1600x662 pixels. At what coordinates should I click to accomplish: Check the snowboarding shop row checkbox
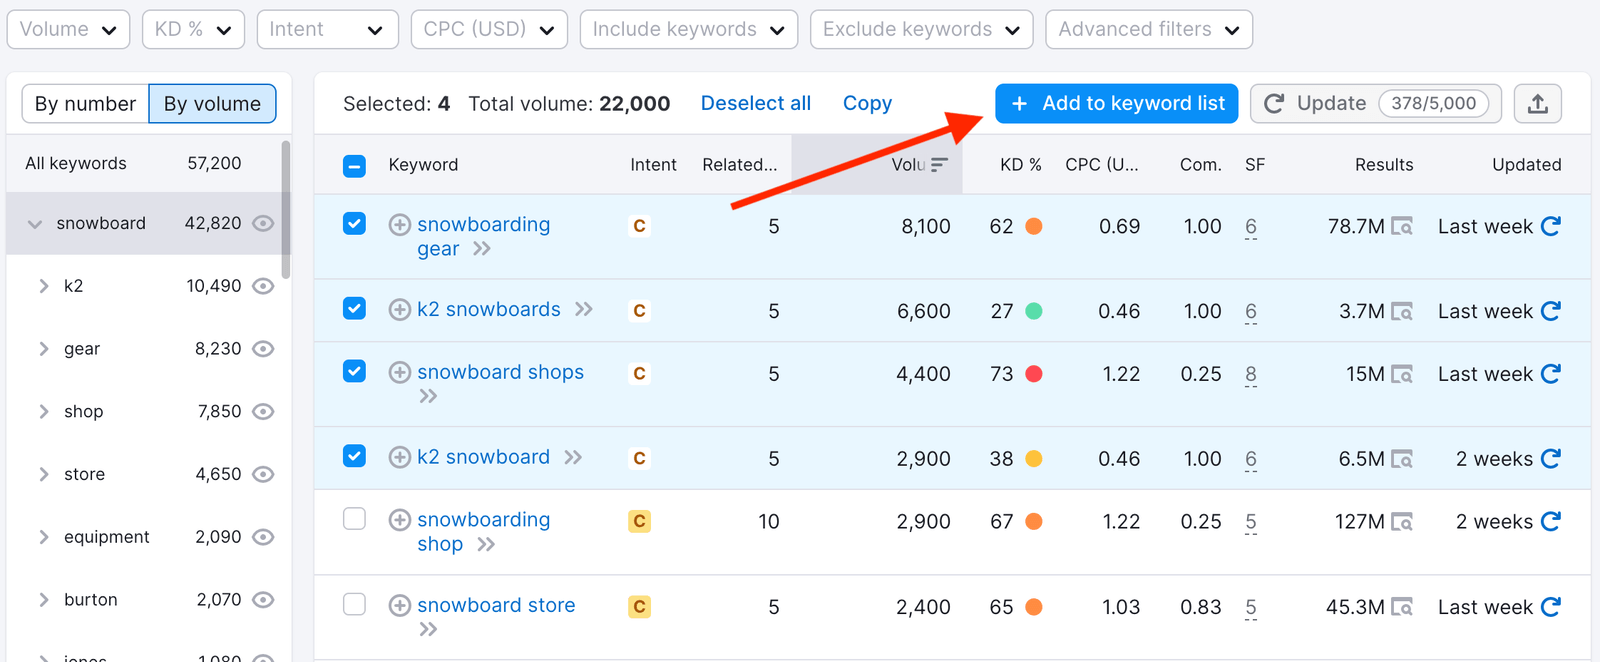tap(354, 519)
